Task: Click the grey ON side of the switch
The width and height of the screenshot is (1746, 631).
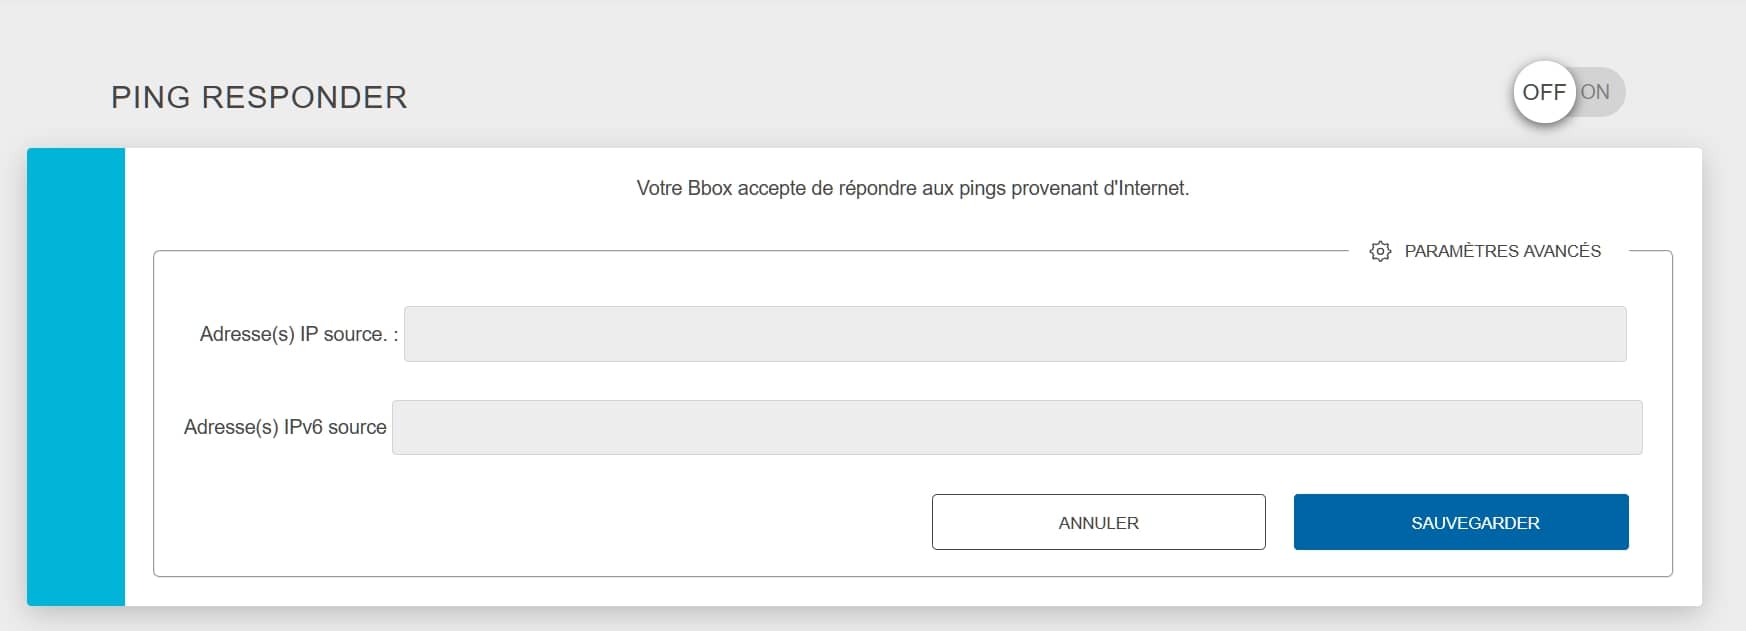Action: 1598,92
